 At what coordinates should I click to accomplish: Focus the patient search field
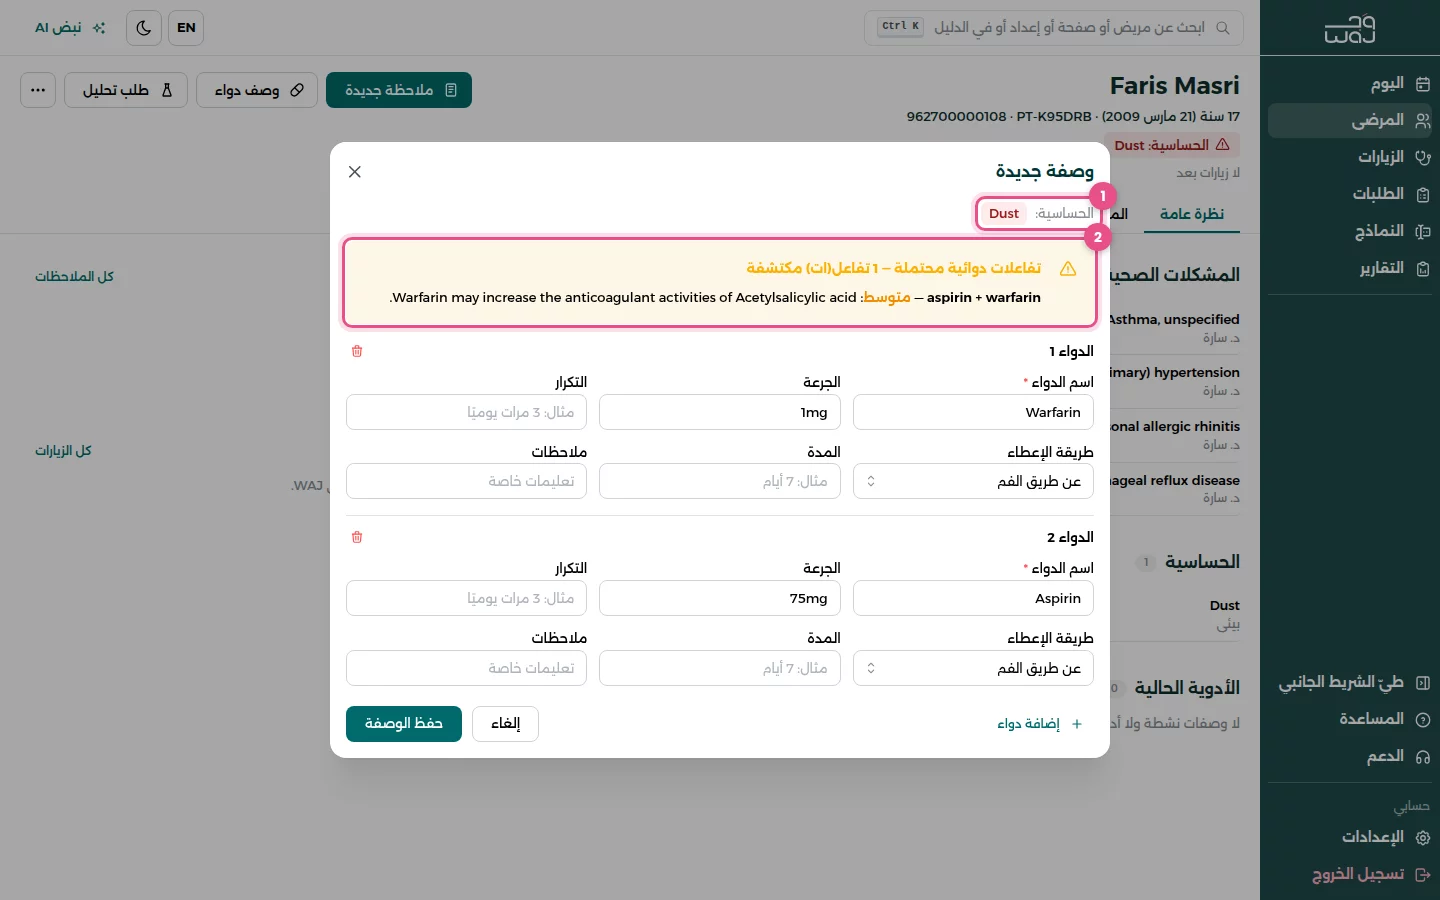(1054, 28)
